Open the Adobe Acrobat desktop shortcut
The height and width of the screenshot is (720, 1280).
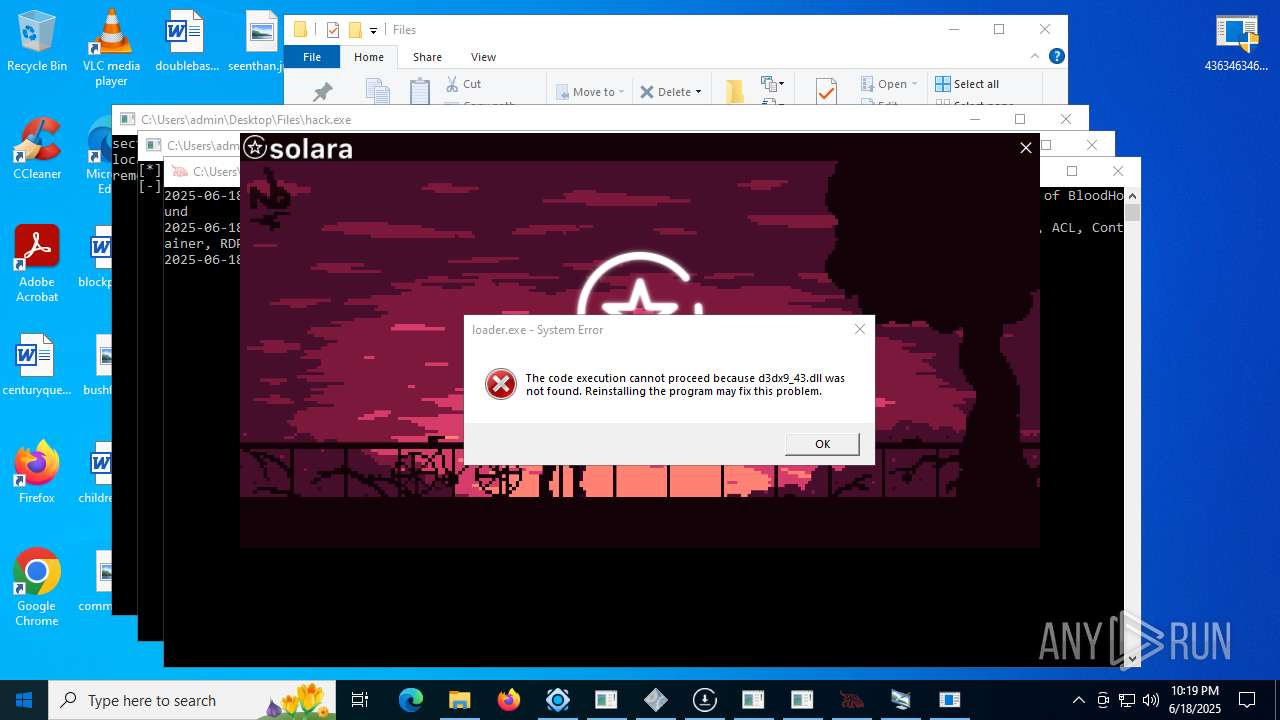coord(37,263)
